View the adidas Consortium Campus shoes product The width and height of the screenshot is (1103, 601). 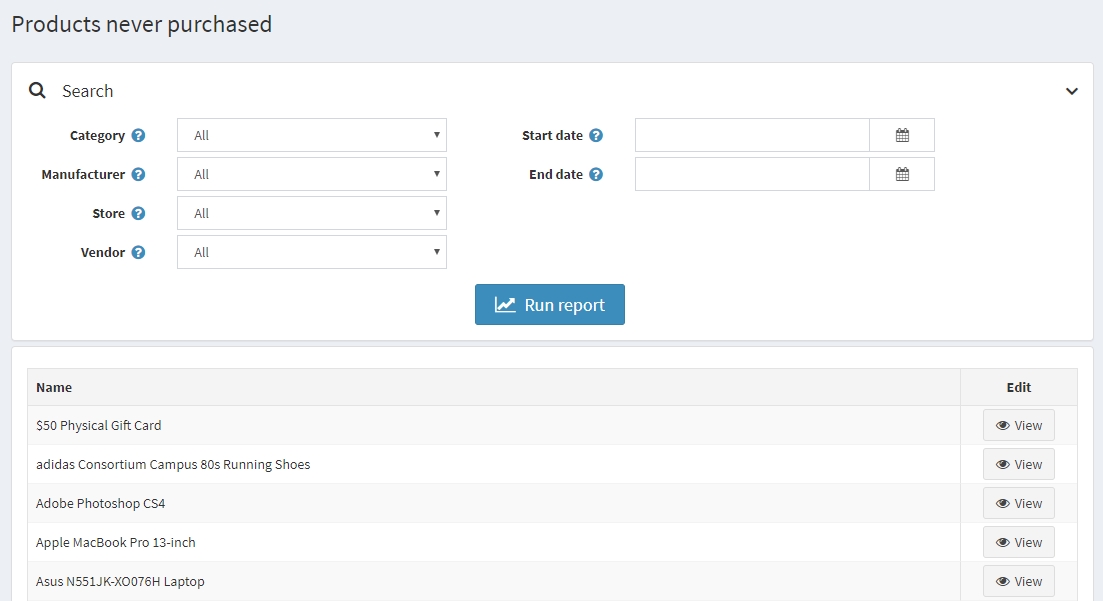click(1018, 464)
